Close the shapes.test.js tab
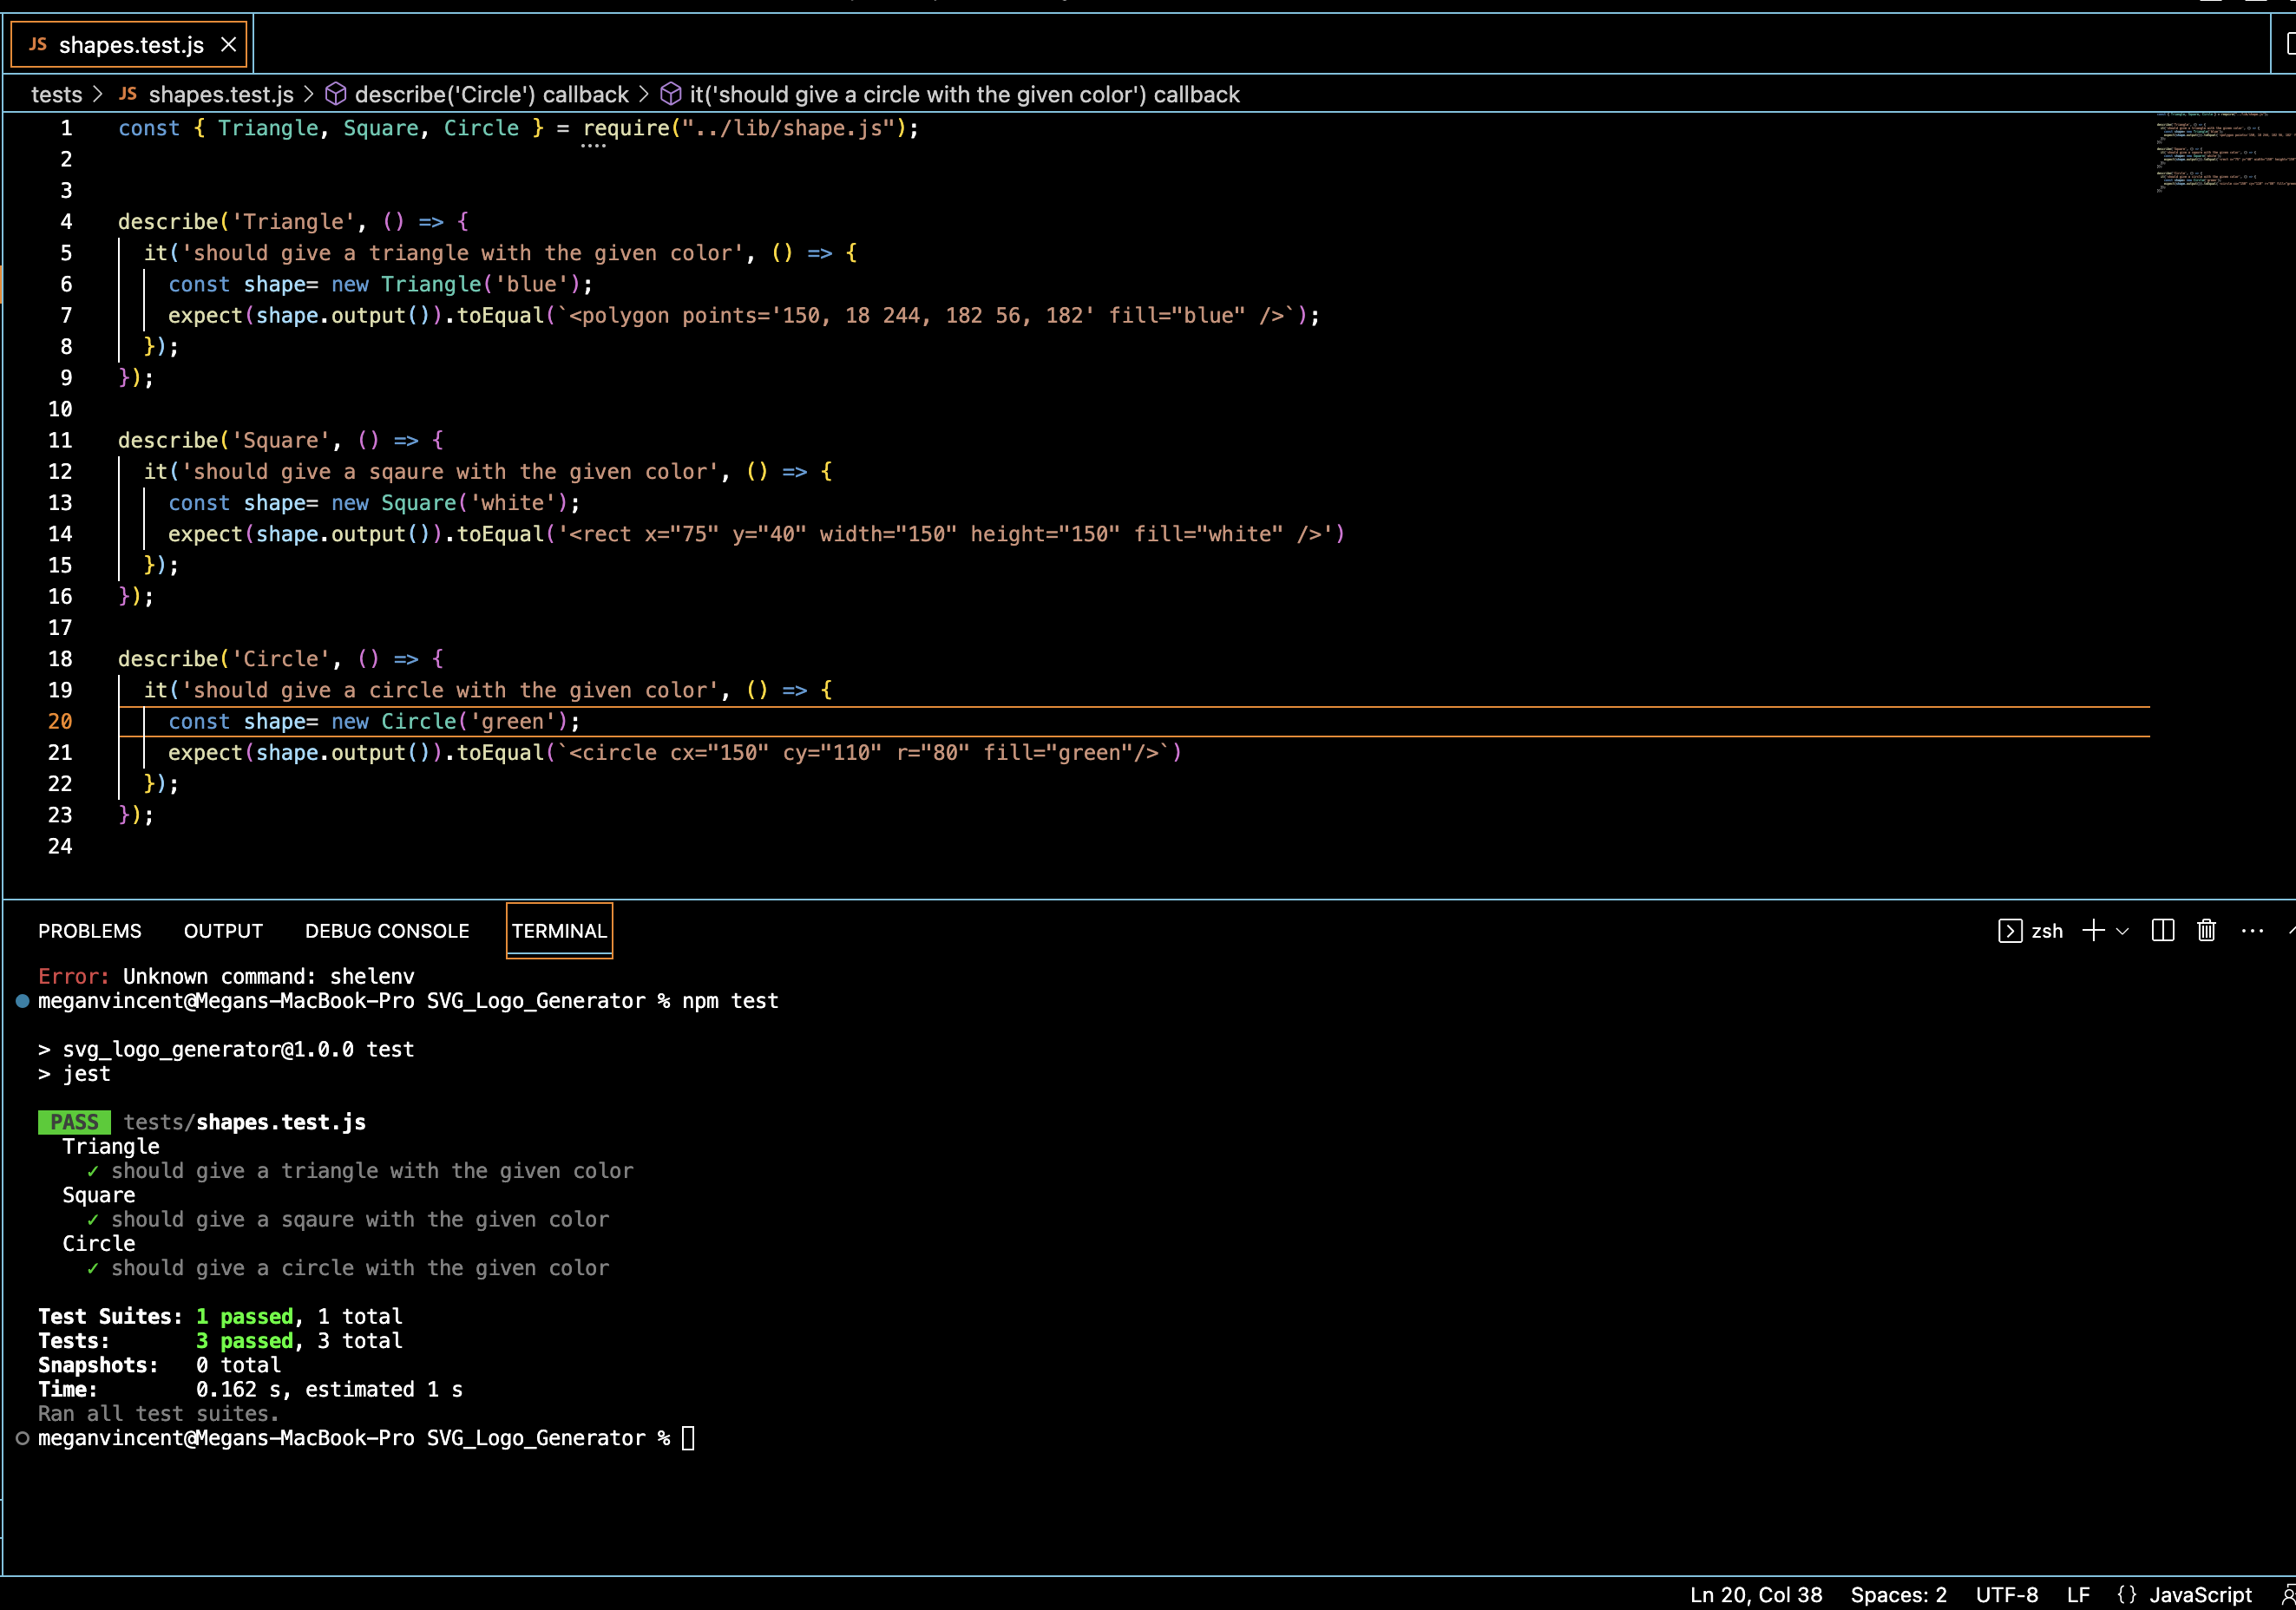The image size is (2296, 1610). pos(228,45)
